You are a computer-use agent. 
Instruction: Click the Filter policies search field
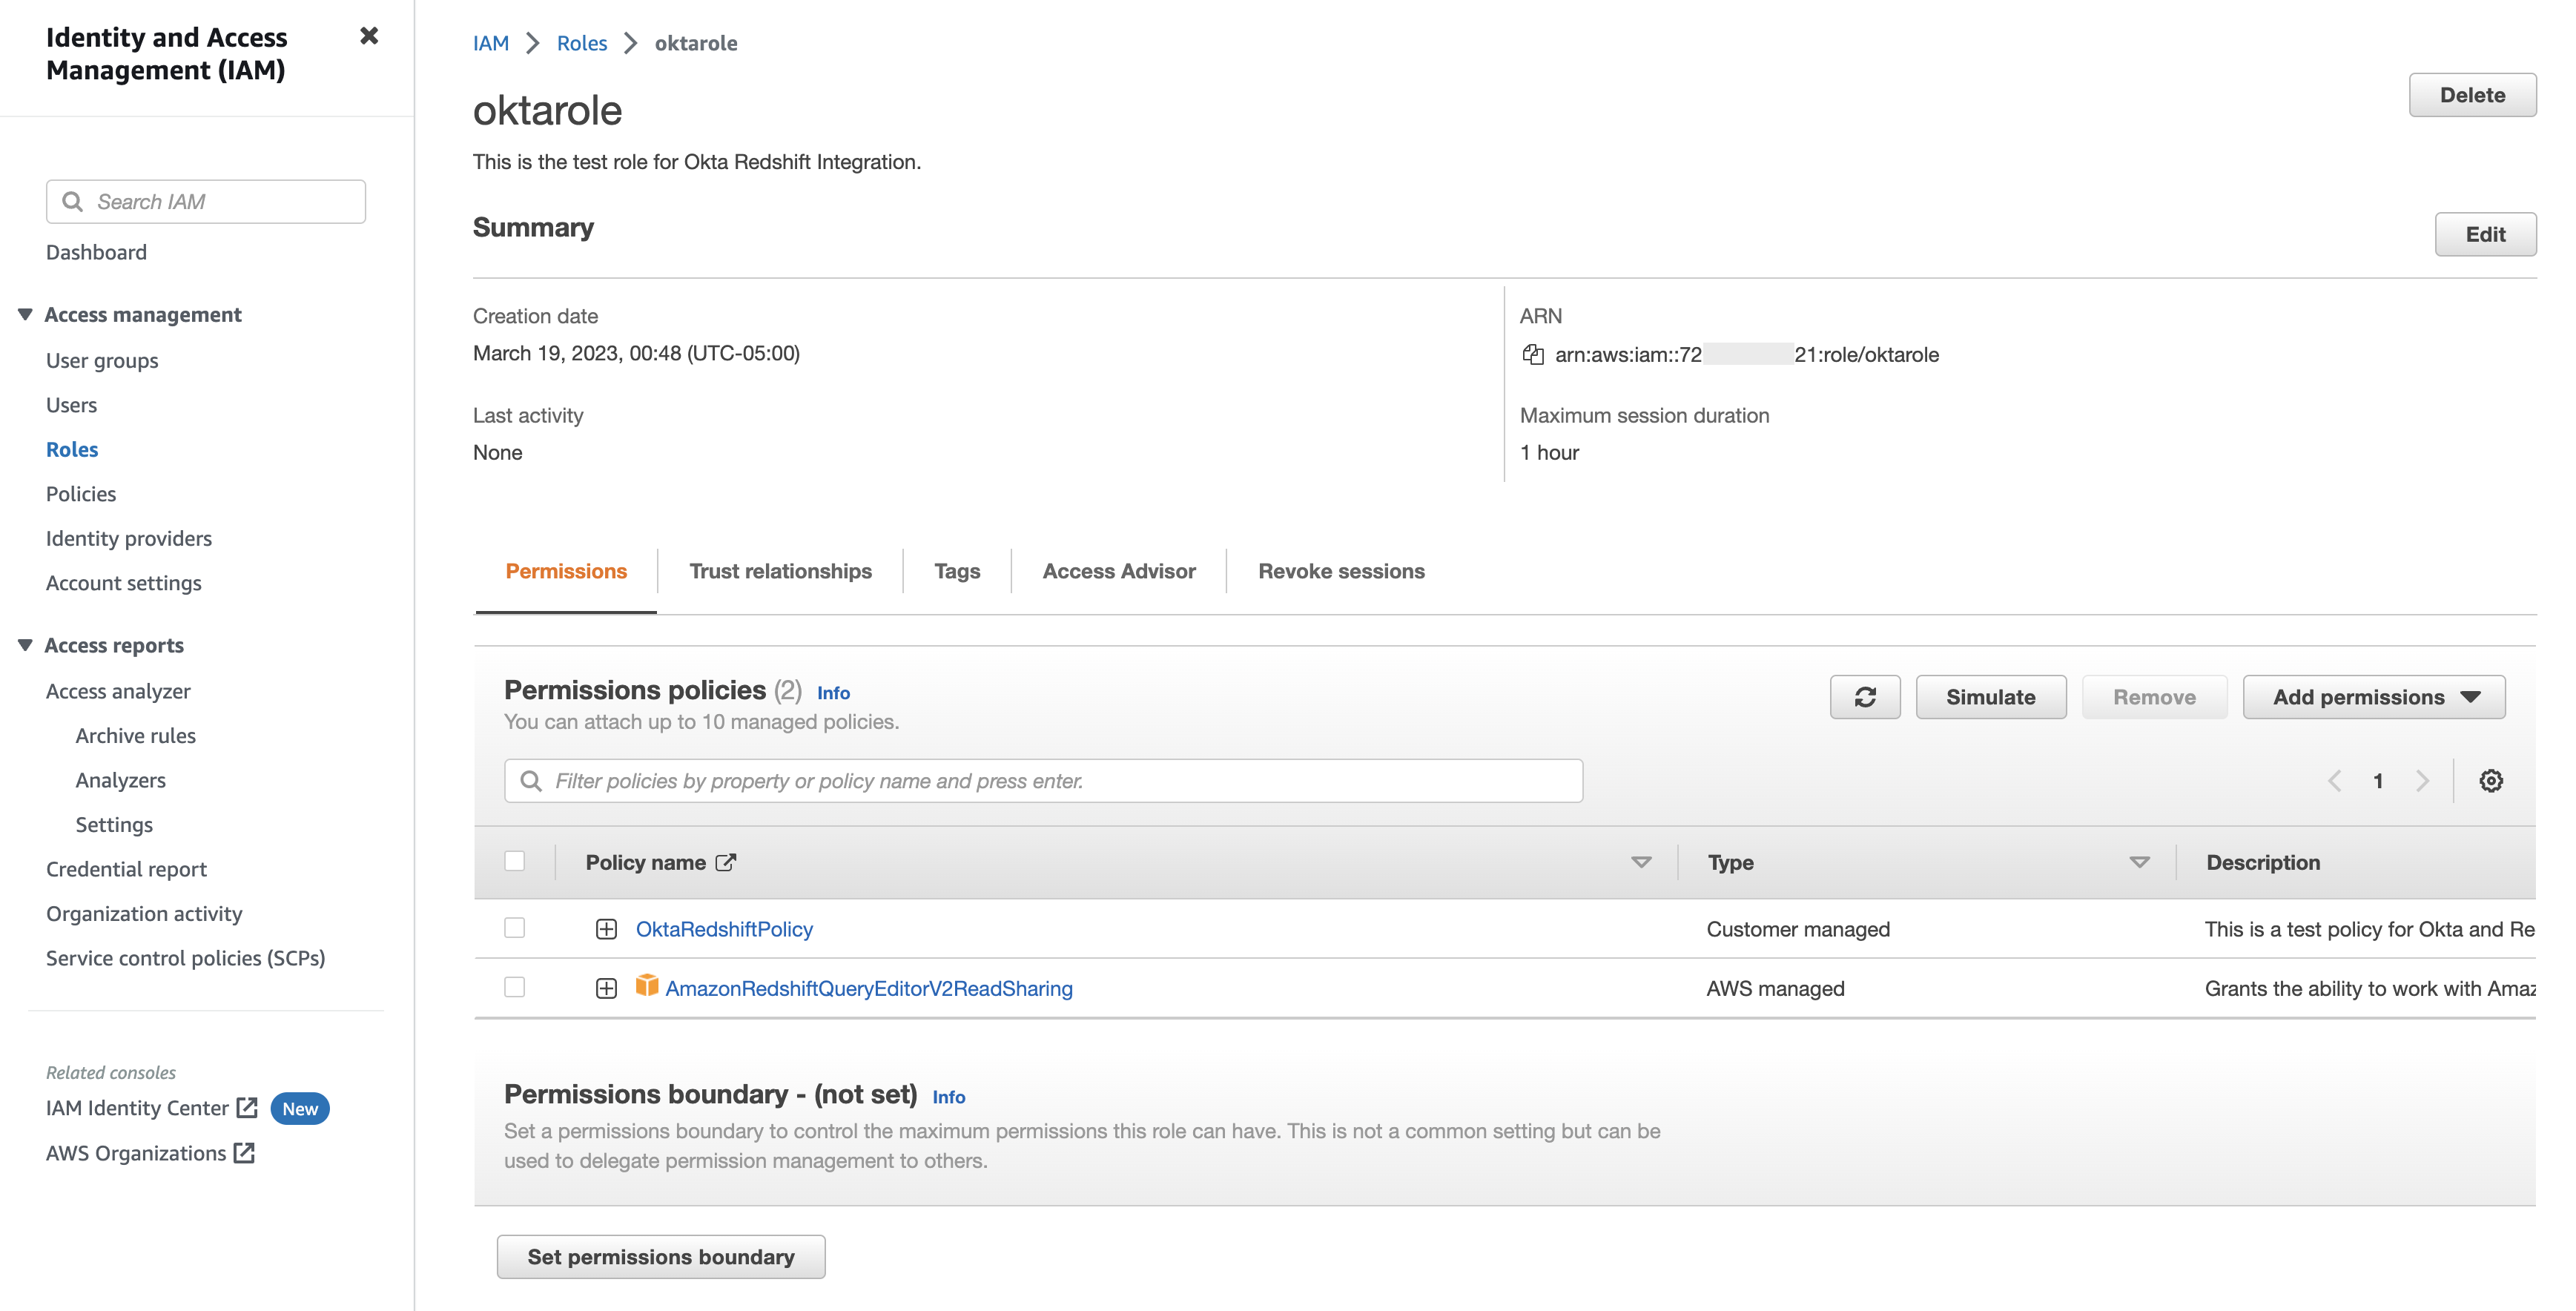coord(1043,781)
